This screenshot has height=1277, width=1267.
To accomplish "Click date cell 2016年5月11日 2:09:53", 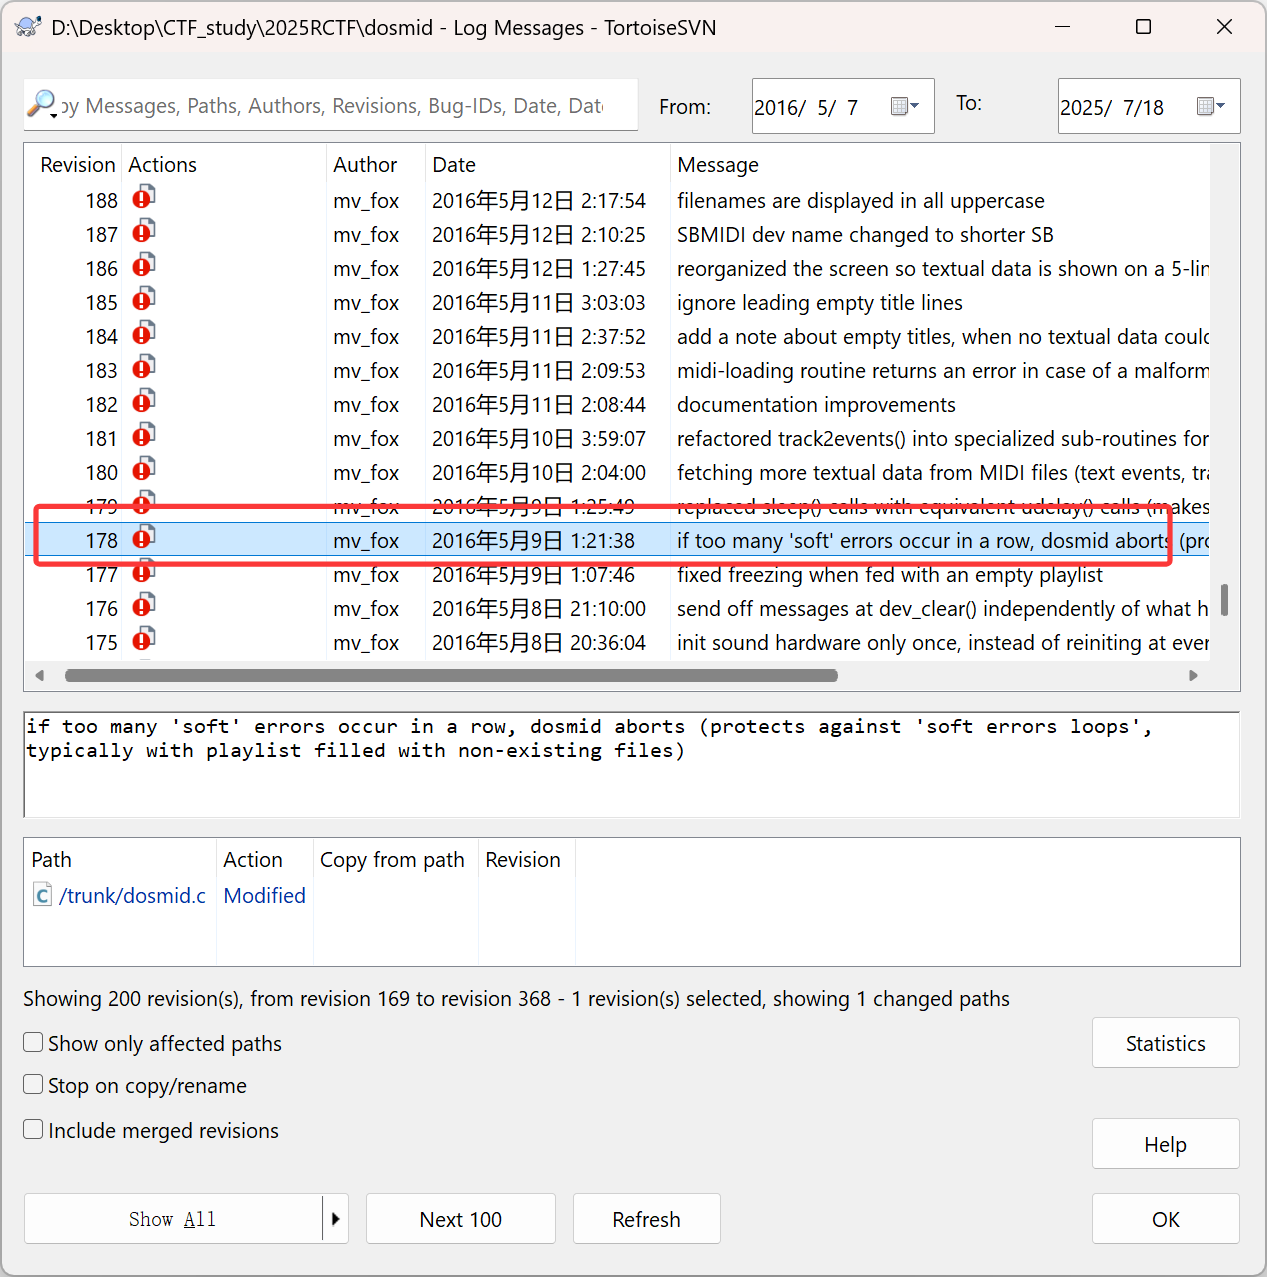I will [x=539, y=371].
